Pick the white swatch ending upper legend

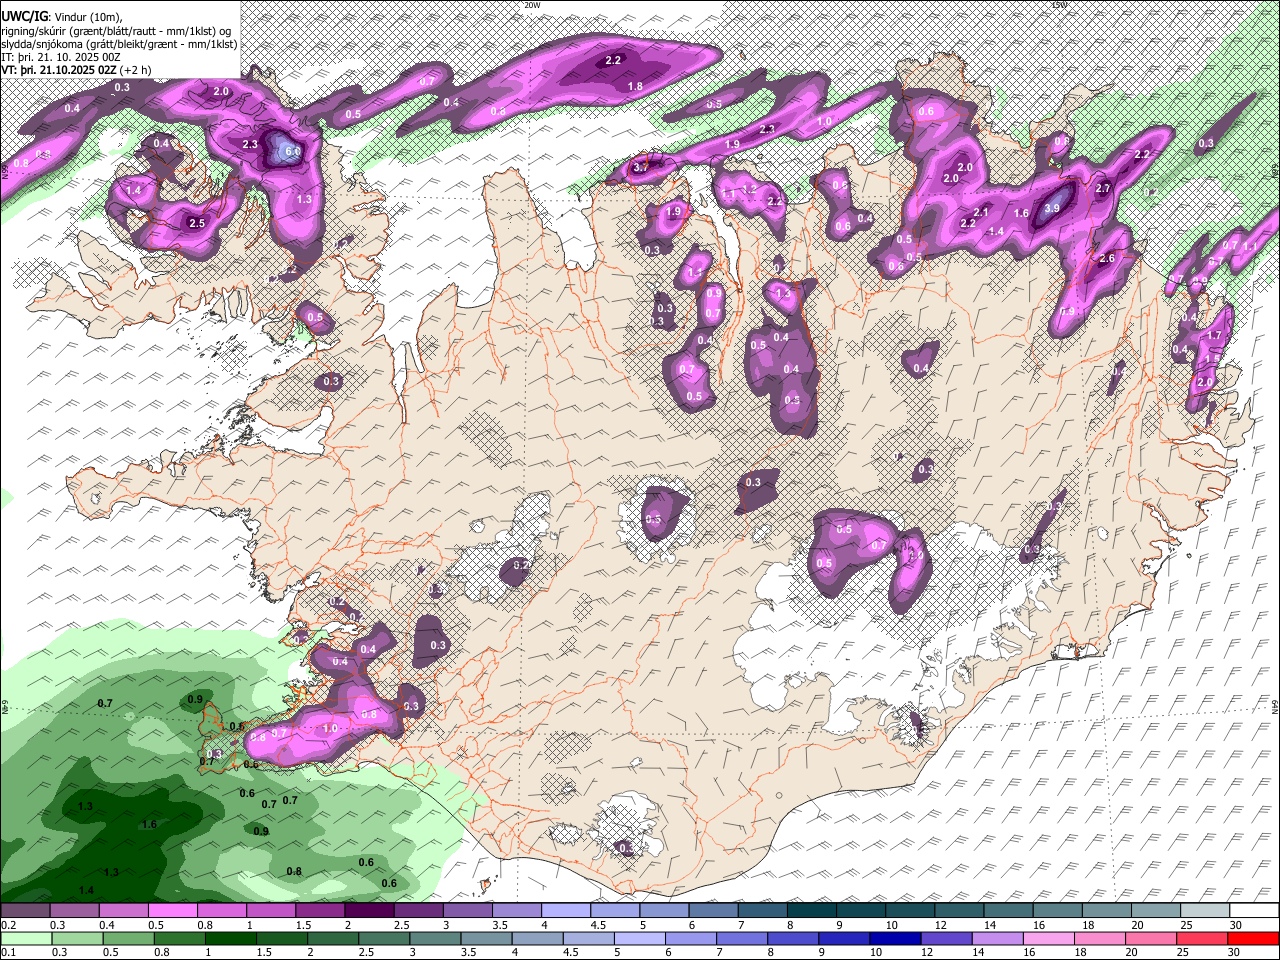[x=1253, y=911]
